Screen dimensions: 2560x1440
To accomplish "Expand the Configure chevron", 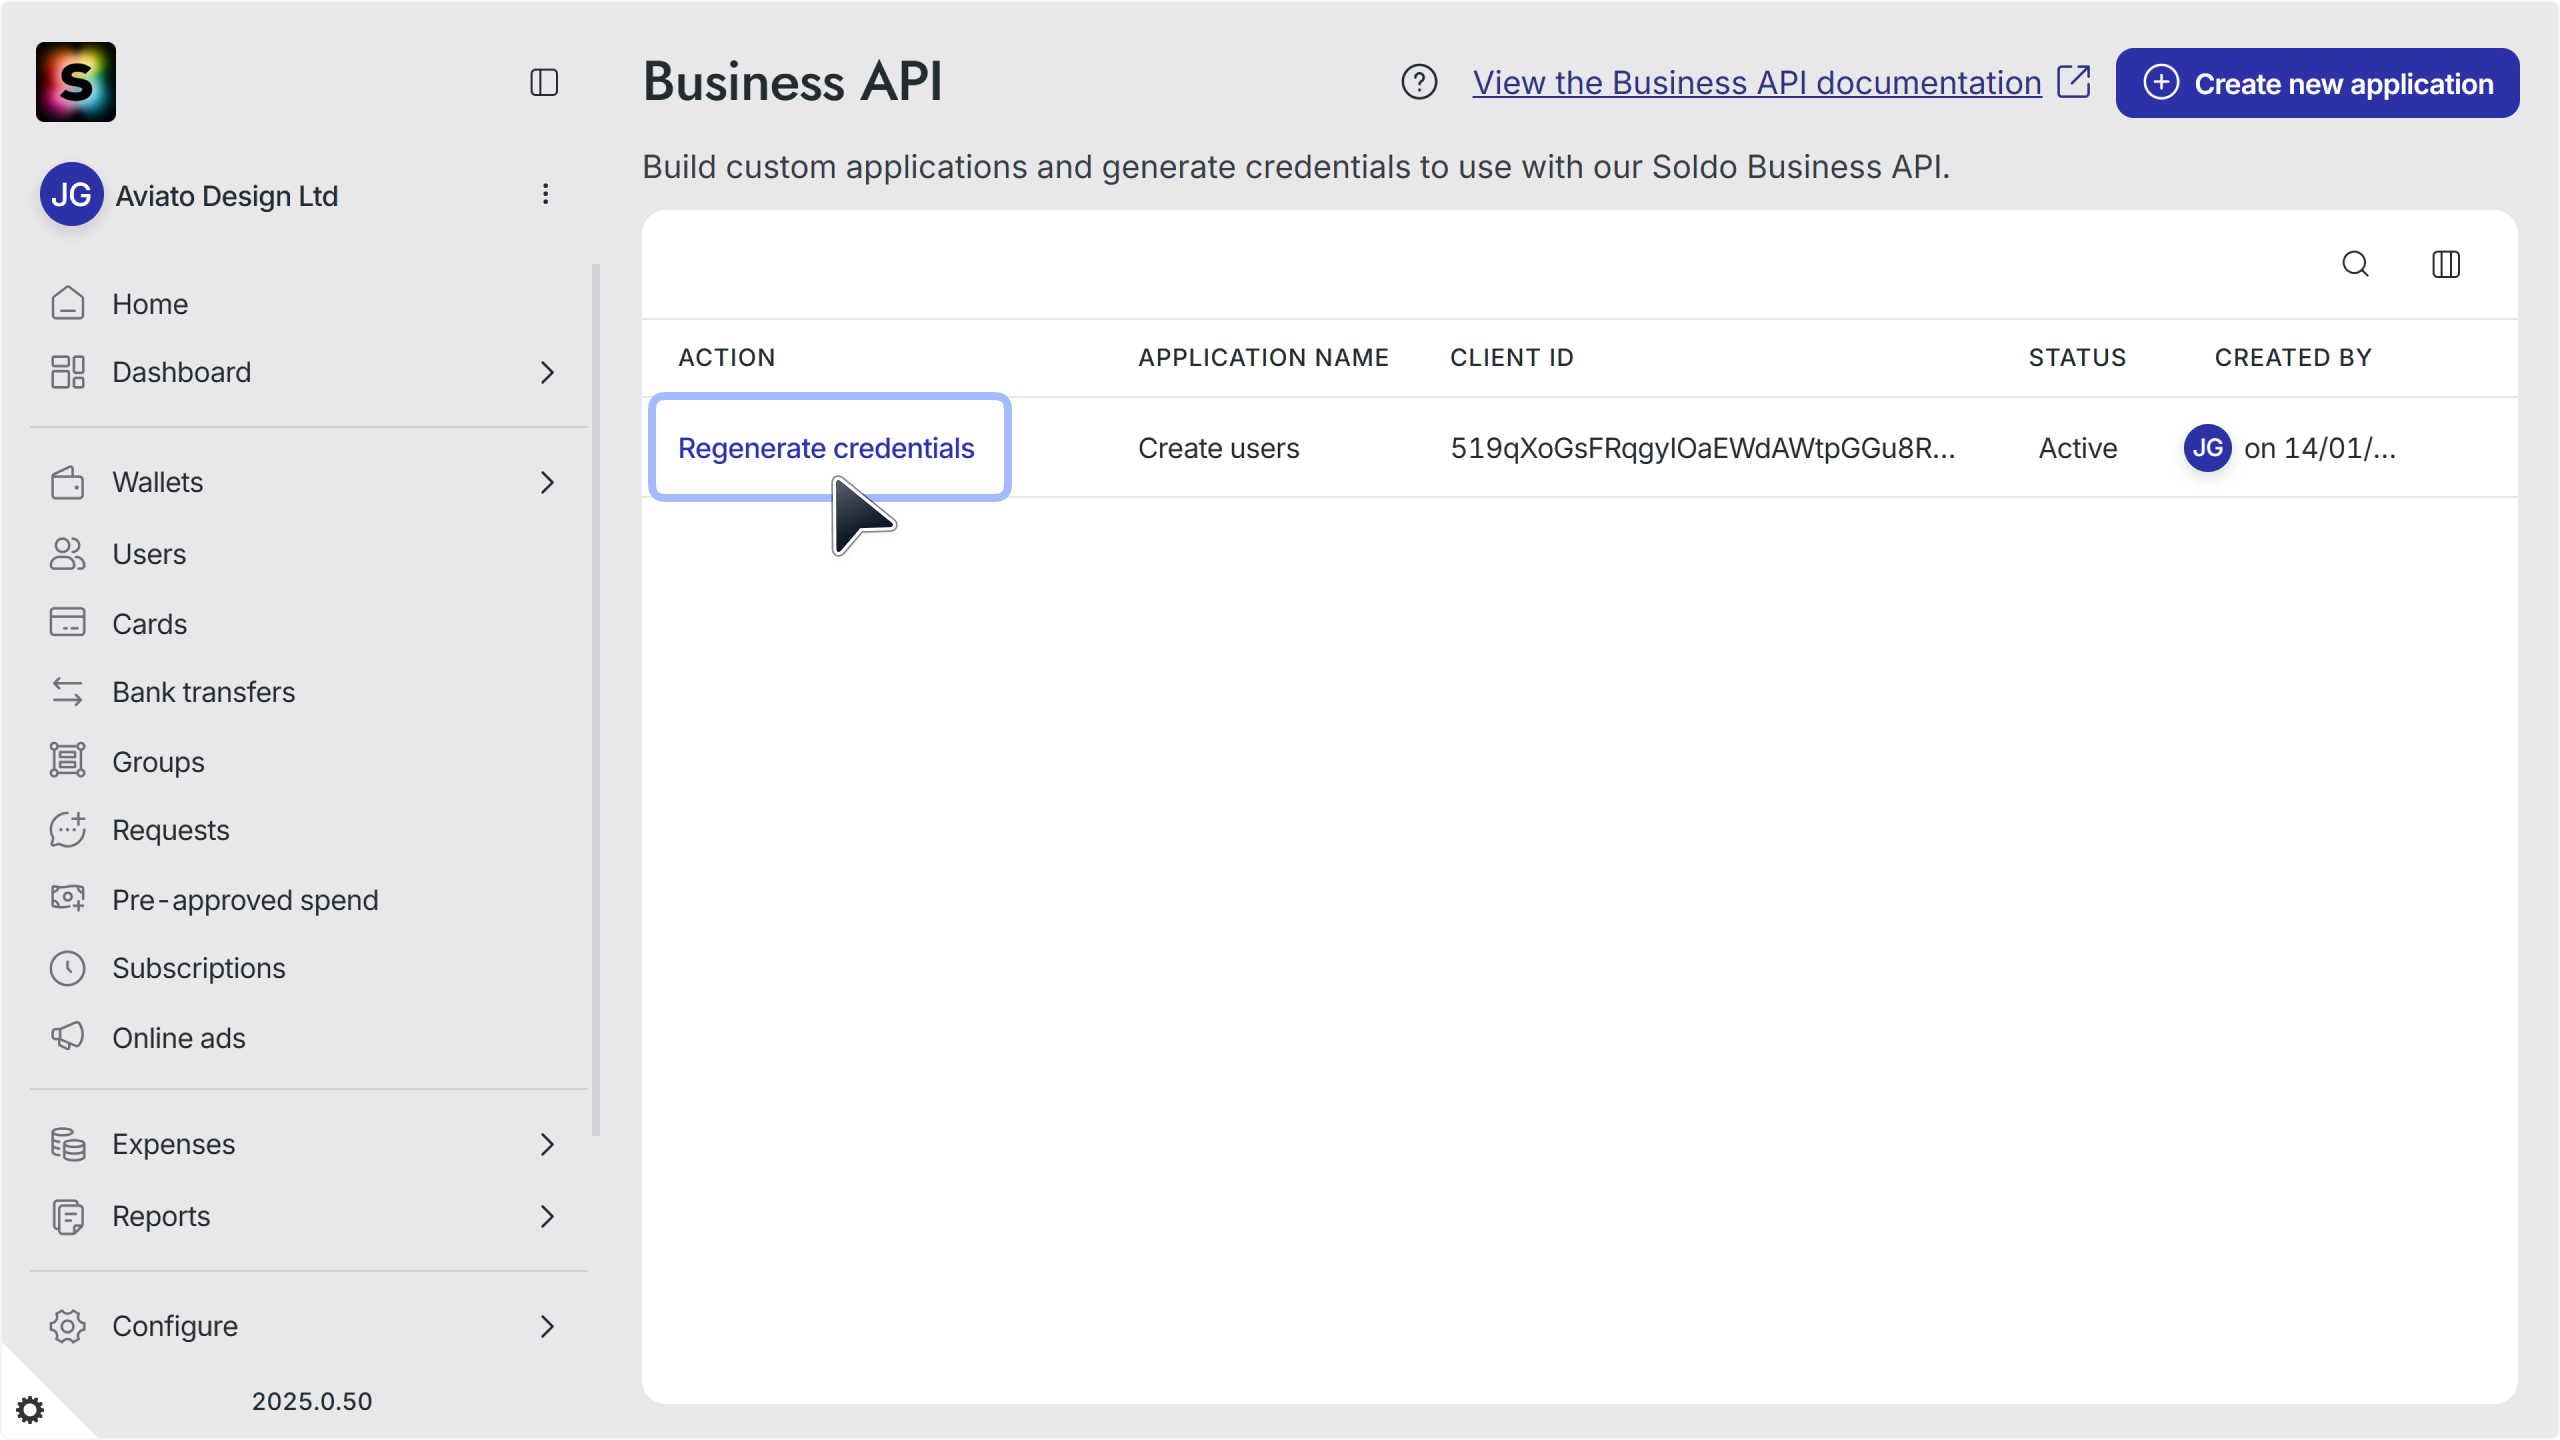I will coord(547,1326).
